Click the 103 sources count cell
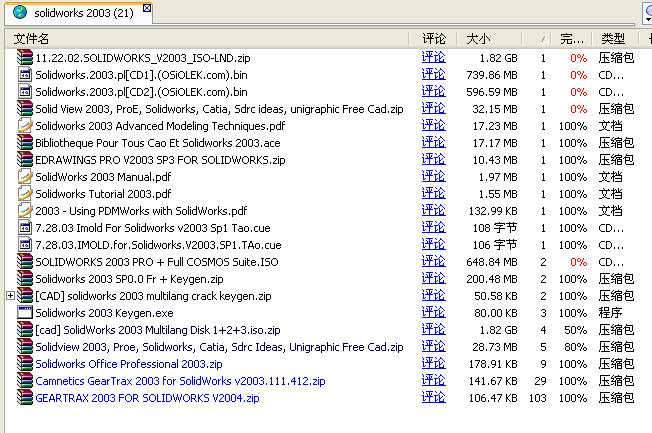Screen dimensions: 652x433 click(538, 398)
